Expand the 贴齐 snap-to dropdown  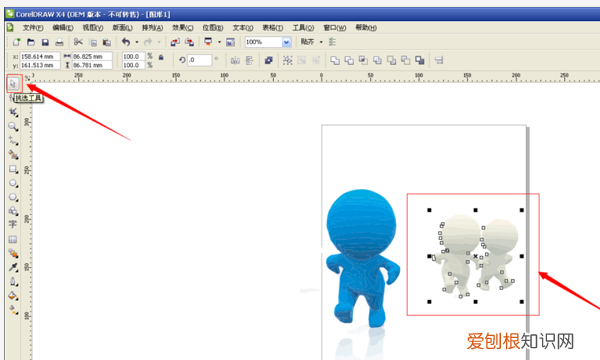321,42
